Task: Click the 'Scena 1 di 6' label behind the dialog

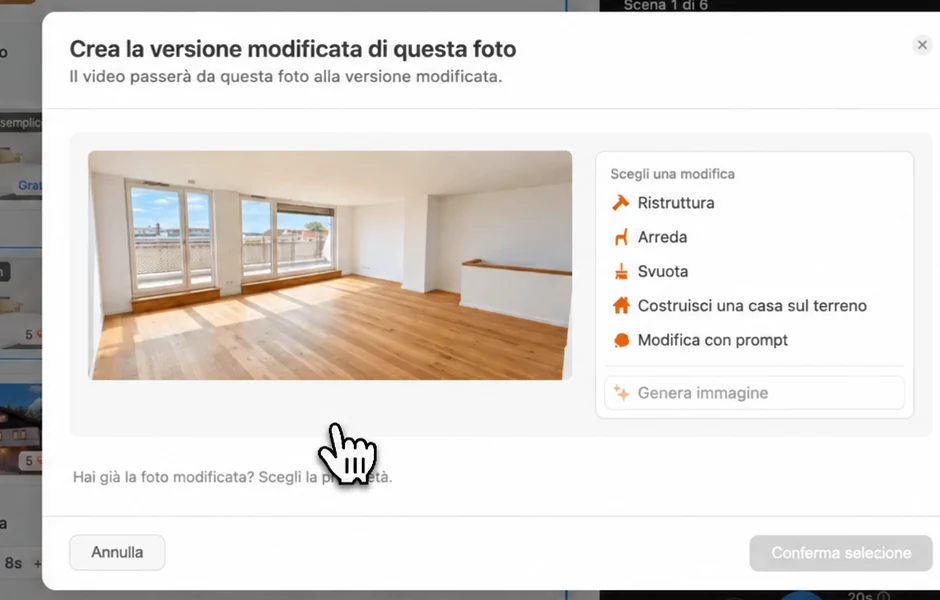Action: pos(665,5)
